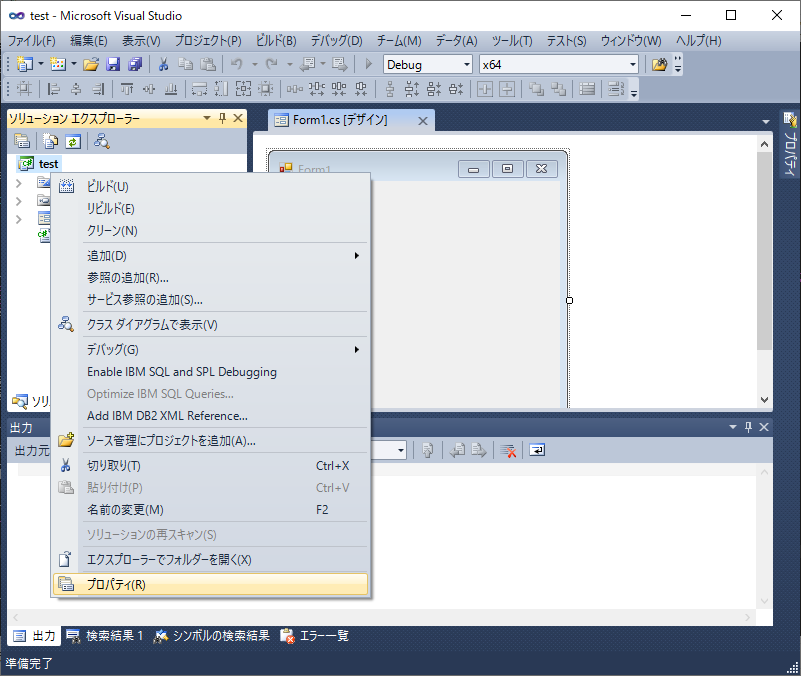Click the Find Message in Code icon in Output

click(428, 450)
